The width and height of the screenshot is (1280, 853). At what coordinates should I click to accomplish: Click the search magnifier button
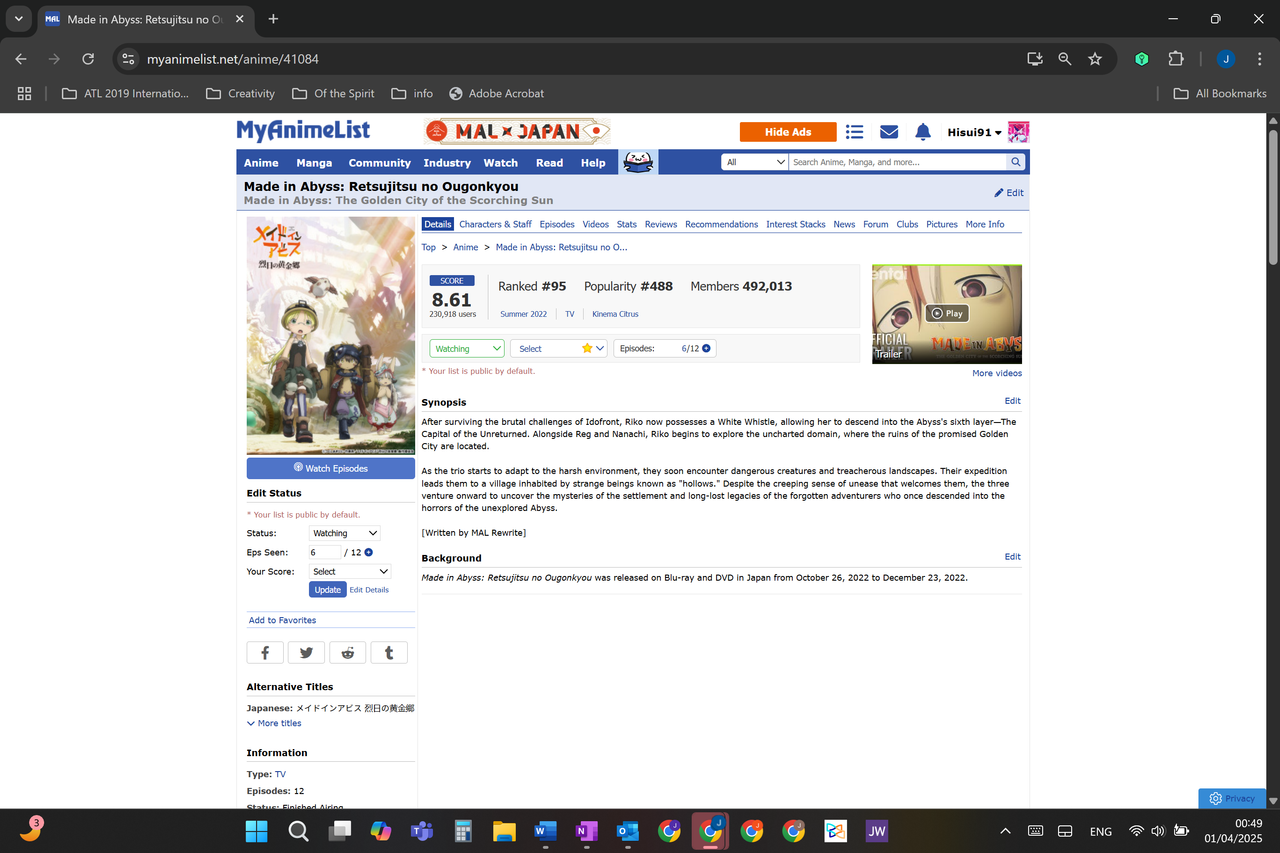click(1016, 162)
